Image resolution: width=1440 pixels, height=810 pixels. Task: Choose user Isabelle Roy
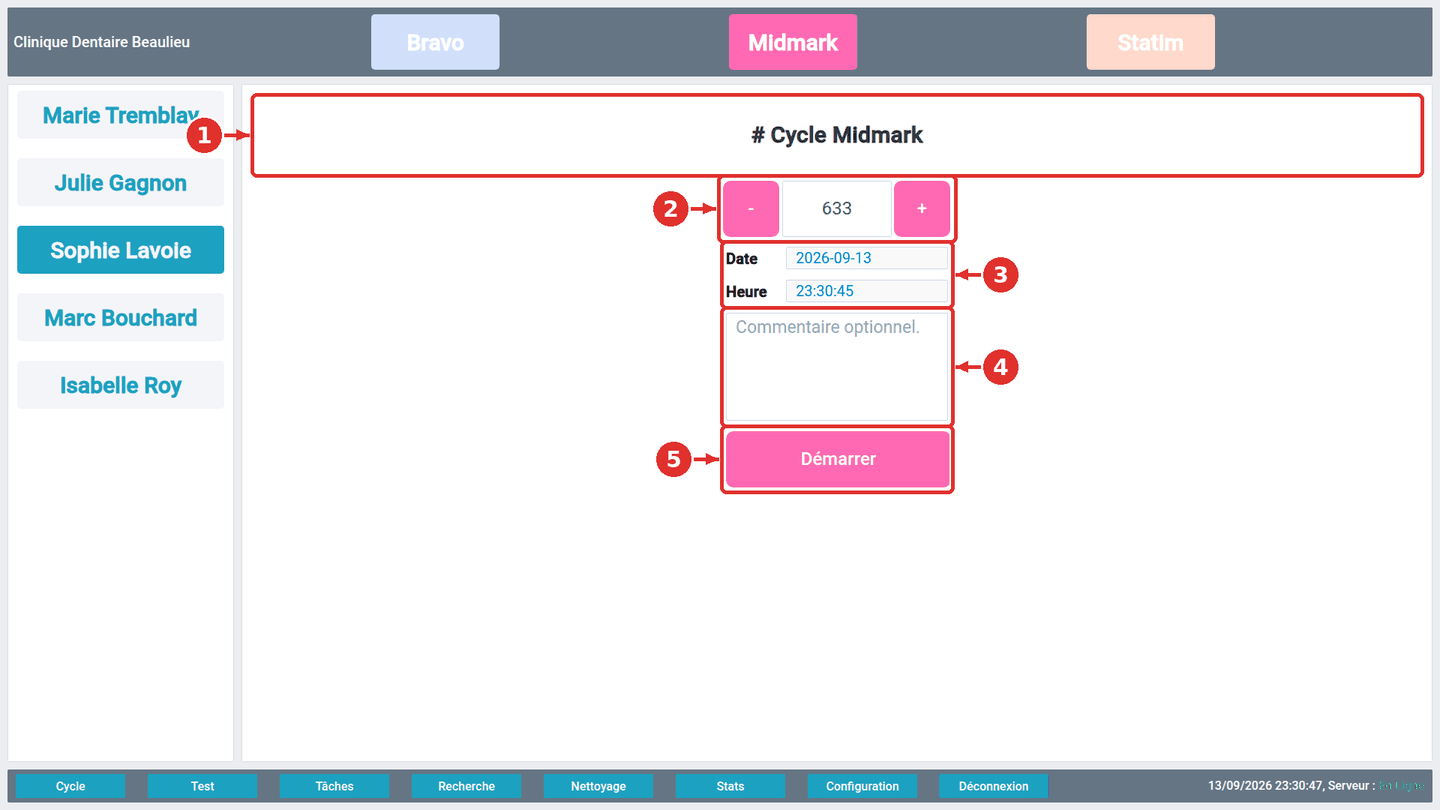pos(120,385)
